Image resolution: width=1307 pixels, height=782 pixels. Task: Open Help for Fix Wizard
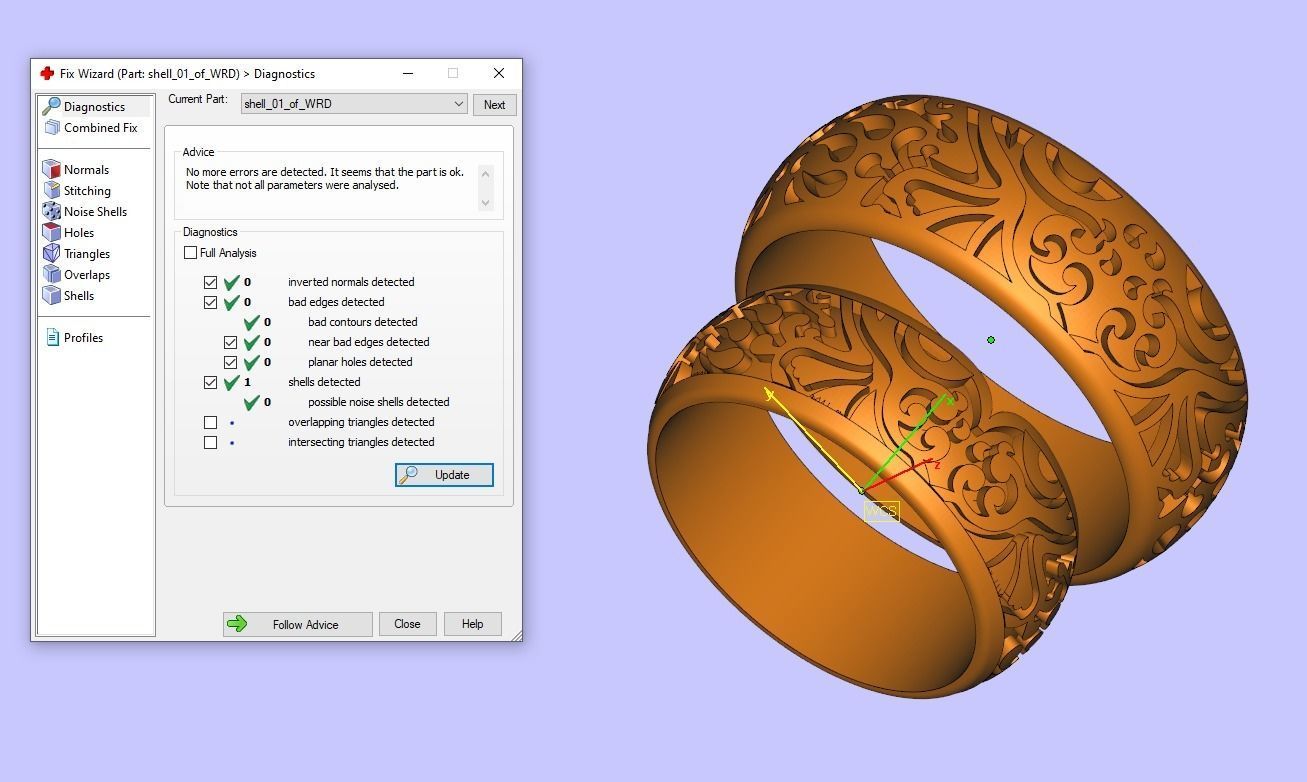[x=472, y=624]
